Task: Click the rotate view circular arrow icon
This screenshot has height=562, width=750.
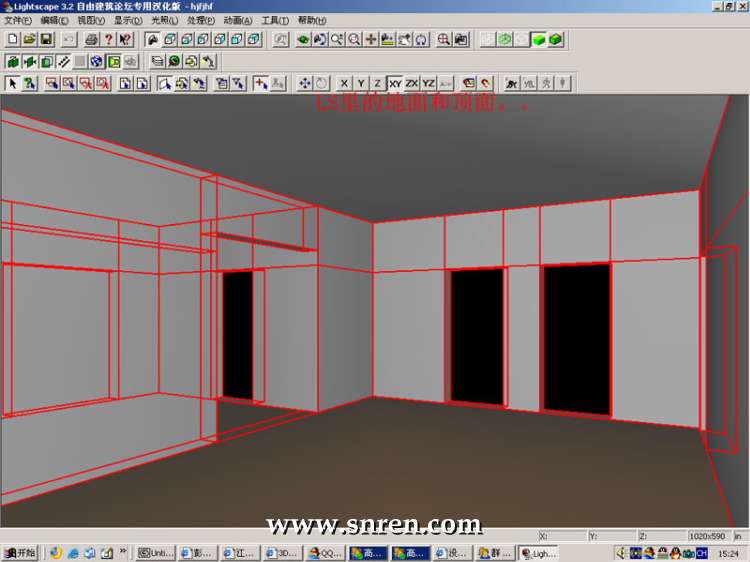Action: point(421,39)
